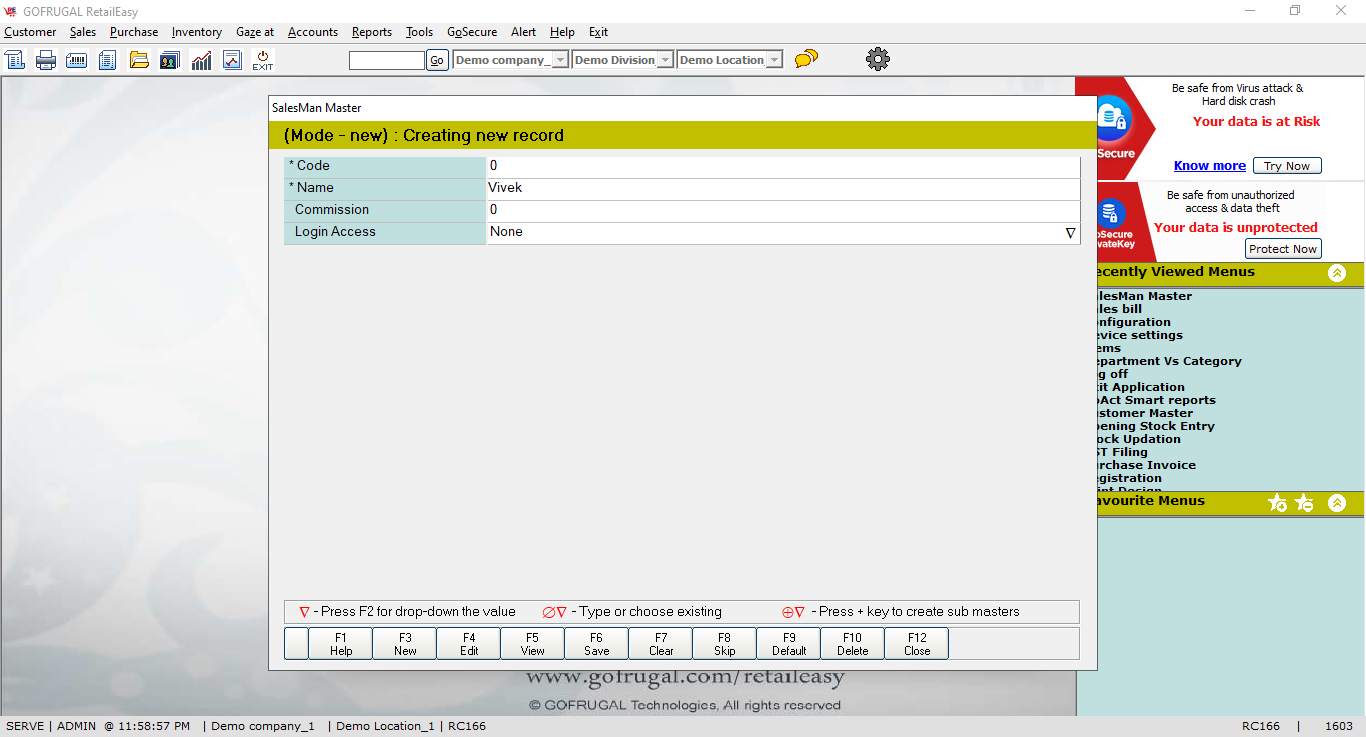Image resolution: width=1366 pixels, height=737 pixels.
Task: Open the Demo company dropdown
Action: pyautogui.click(x=561, y=60)
